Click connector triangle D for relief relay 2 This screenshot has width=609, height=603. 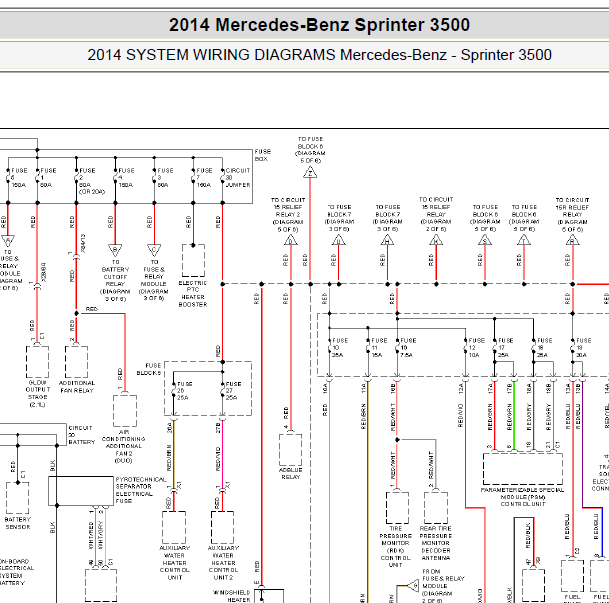tap(290, 240)
